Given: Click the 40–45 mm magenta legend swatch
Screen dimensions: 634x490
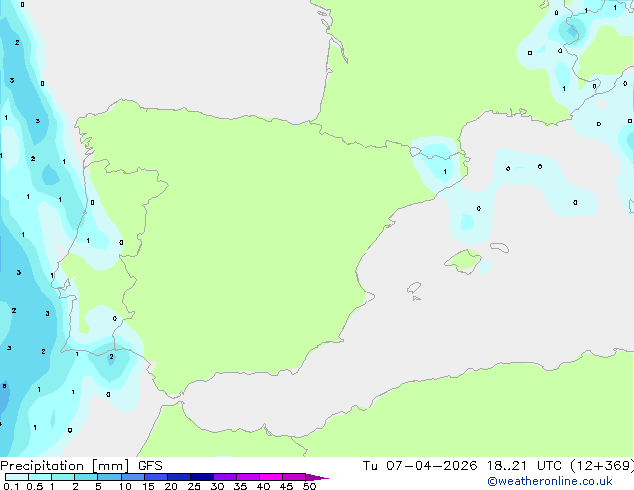Looking at the screenshot, I should [271, 477].
